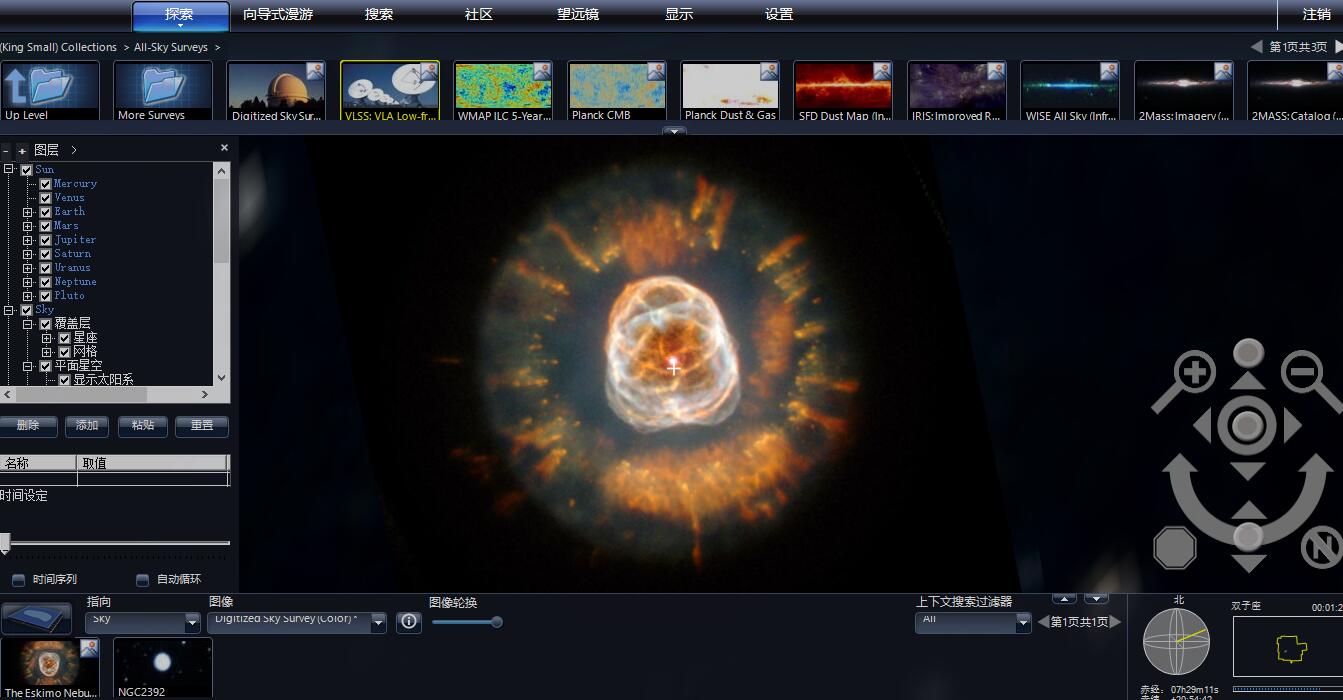Image resolution: width=1343 pixels, height=700 pixels.
Task: Click the zoom out magnifier icon
Action: [x=1303, y=373]
